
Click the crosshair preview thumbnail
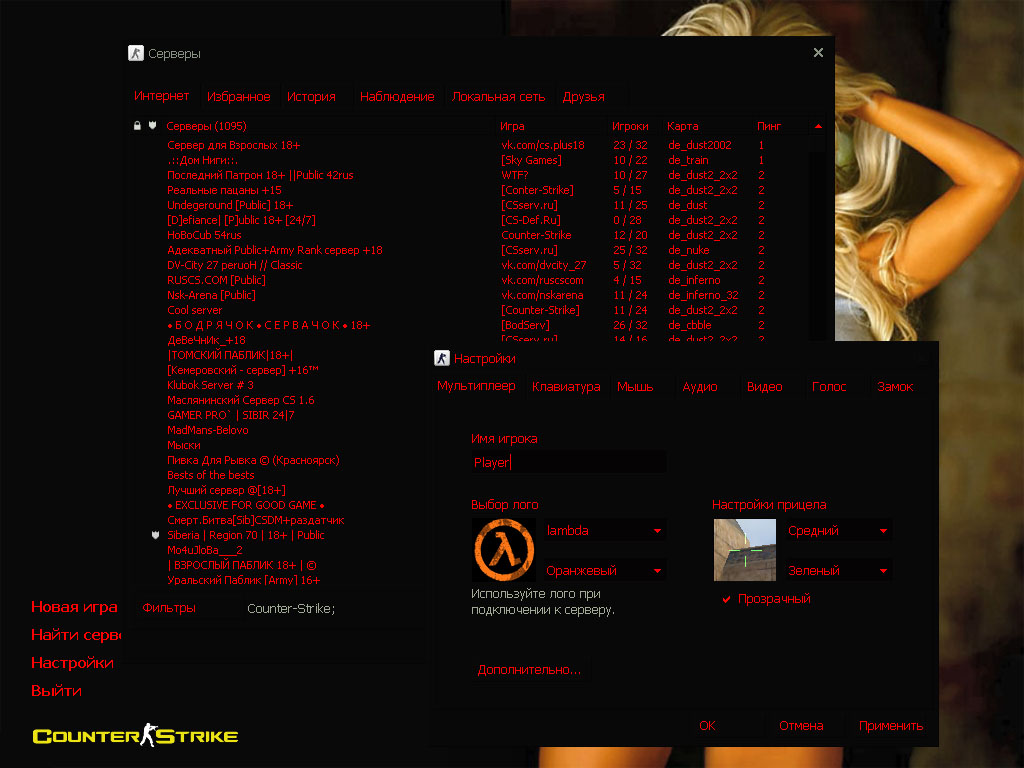click(x=744, y=550)
